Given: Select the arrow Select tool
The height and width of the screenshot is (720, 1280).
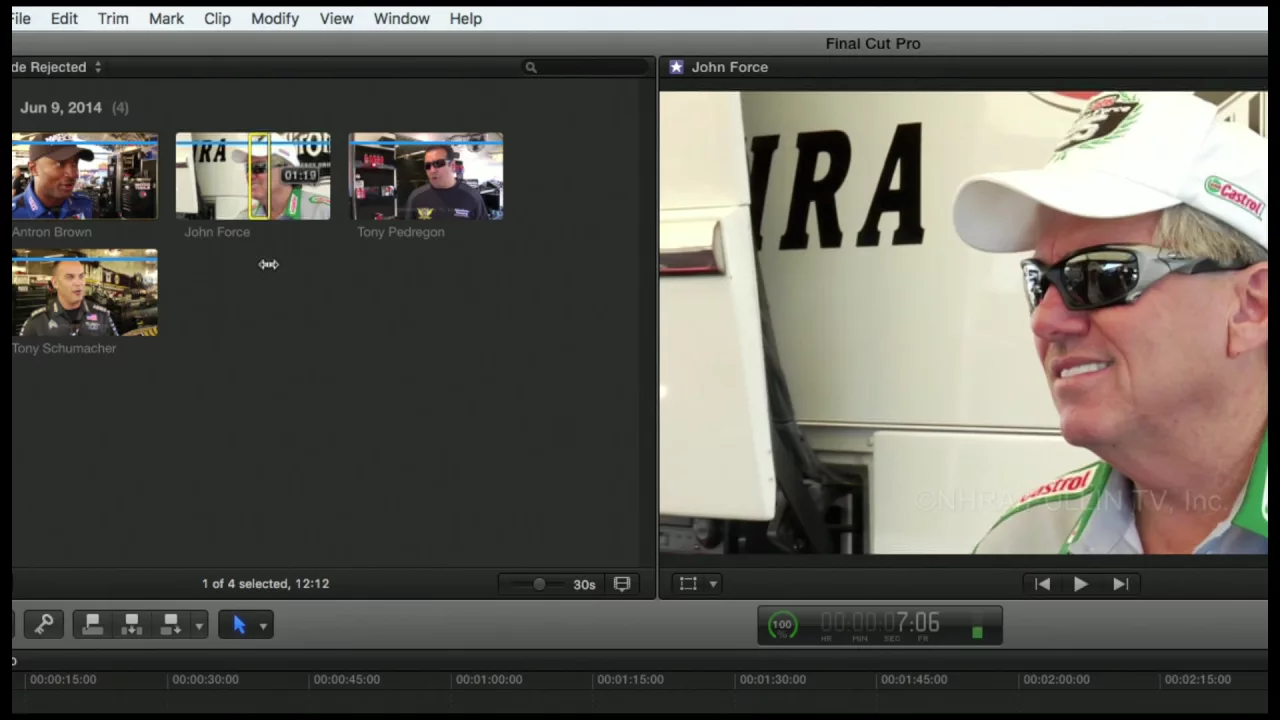Looking at the screenshot, I should coord(239,625).
